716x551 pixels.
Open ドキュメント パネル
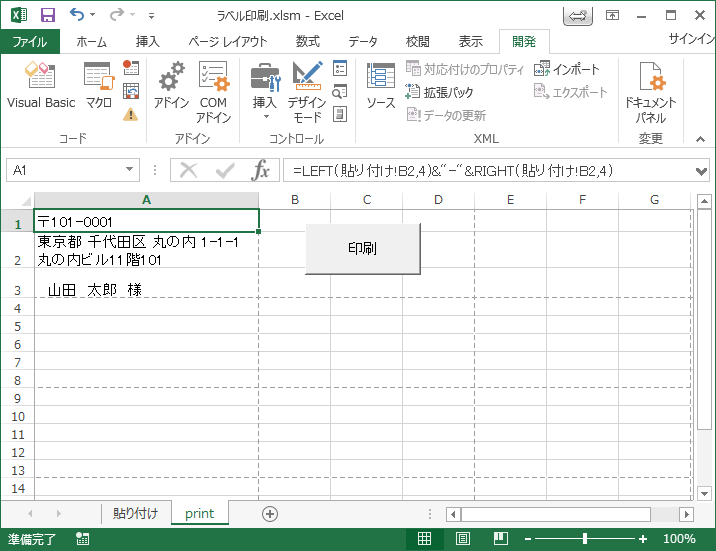650,92
